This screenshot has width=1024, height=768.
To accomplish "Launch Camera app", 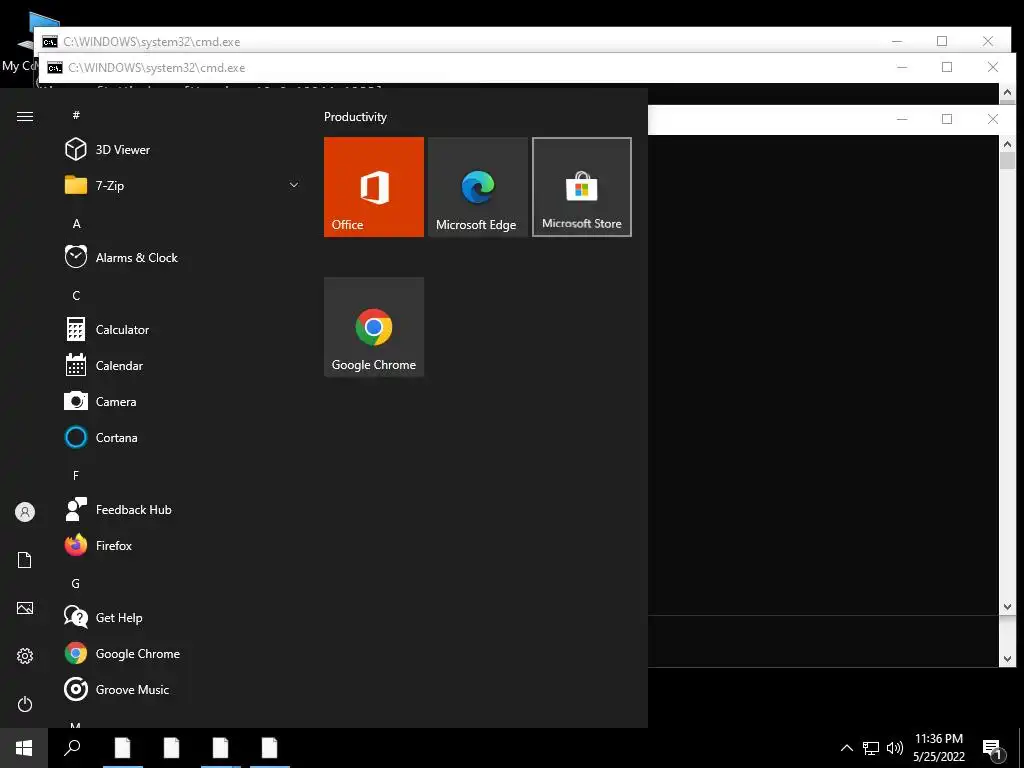I will [x=183, y=402].
